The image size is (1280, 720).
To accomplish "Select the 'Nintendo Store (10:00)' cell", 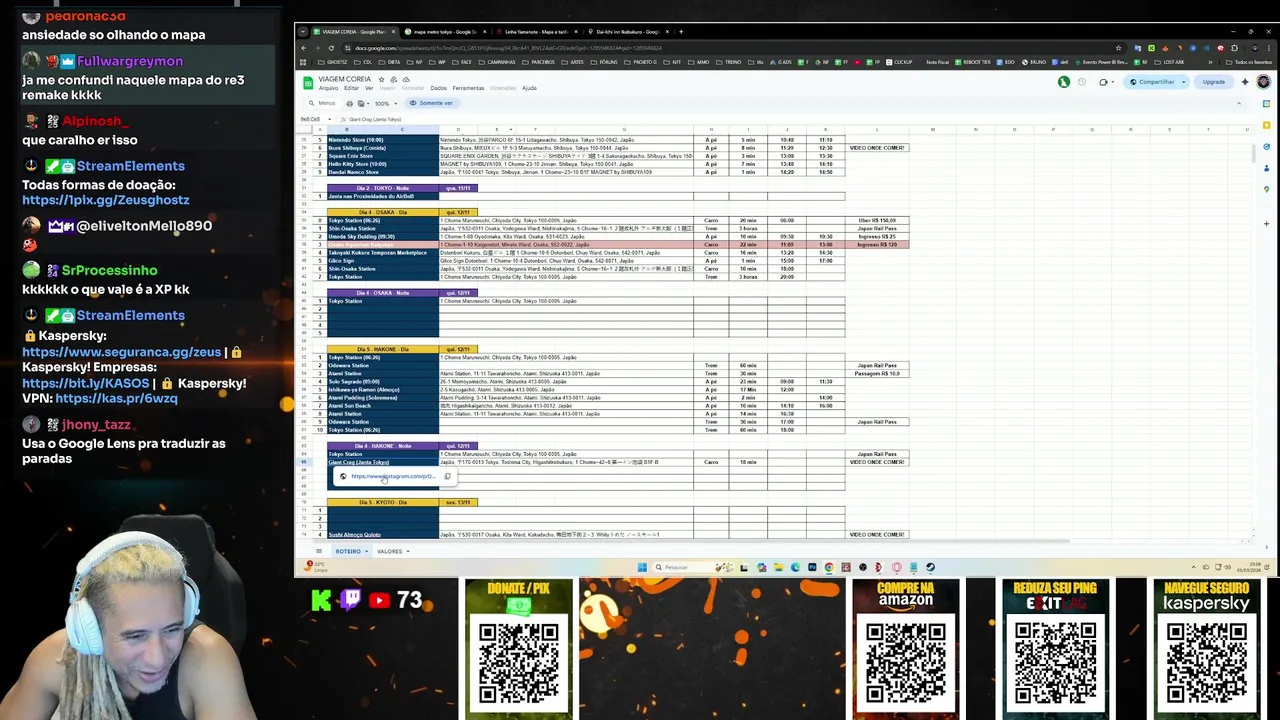I will (382, 140).
